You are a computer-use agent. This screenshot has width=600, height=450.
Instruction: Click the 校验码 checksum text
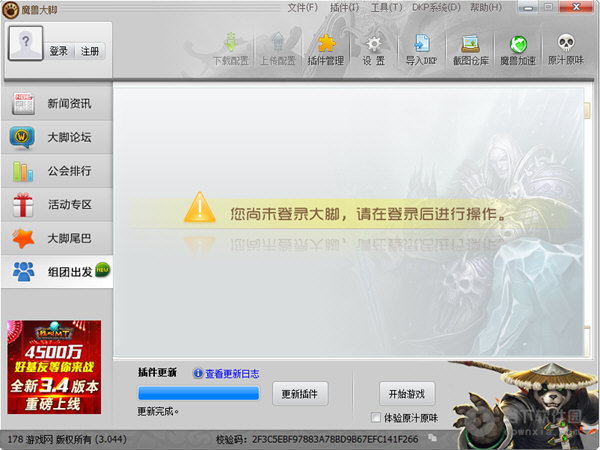click(317, 439)
